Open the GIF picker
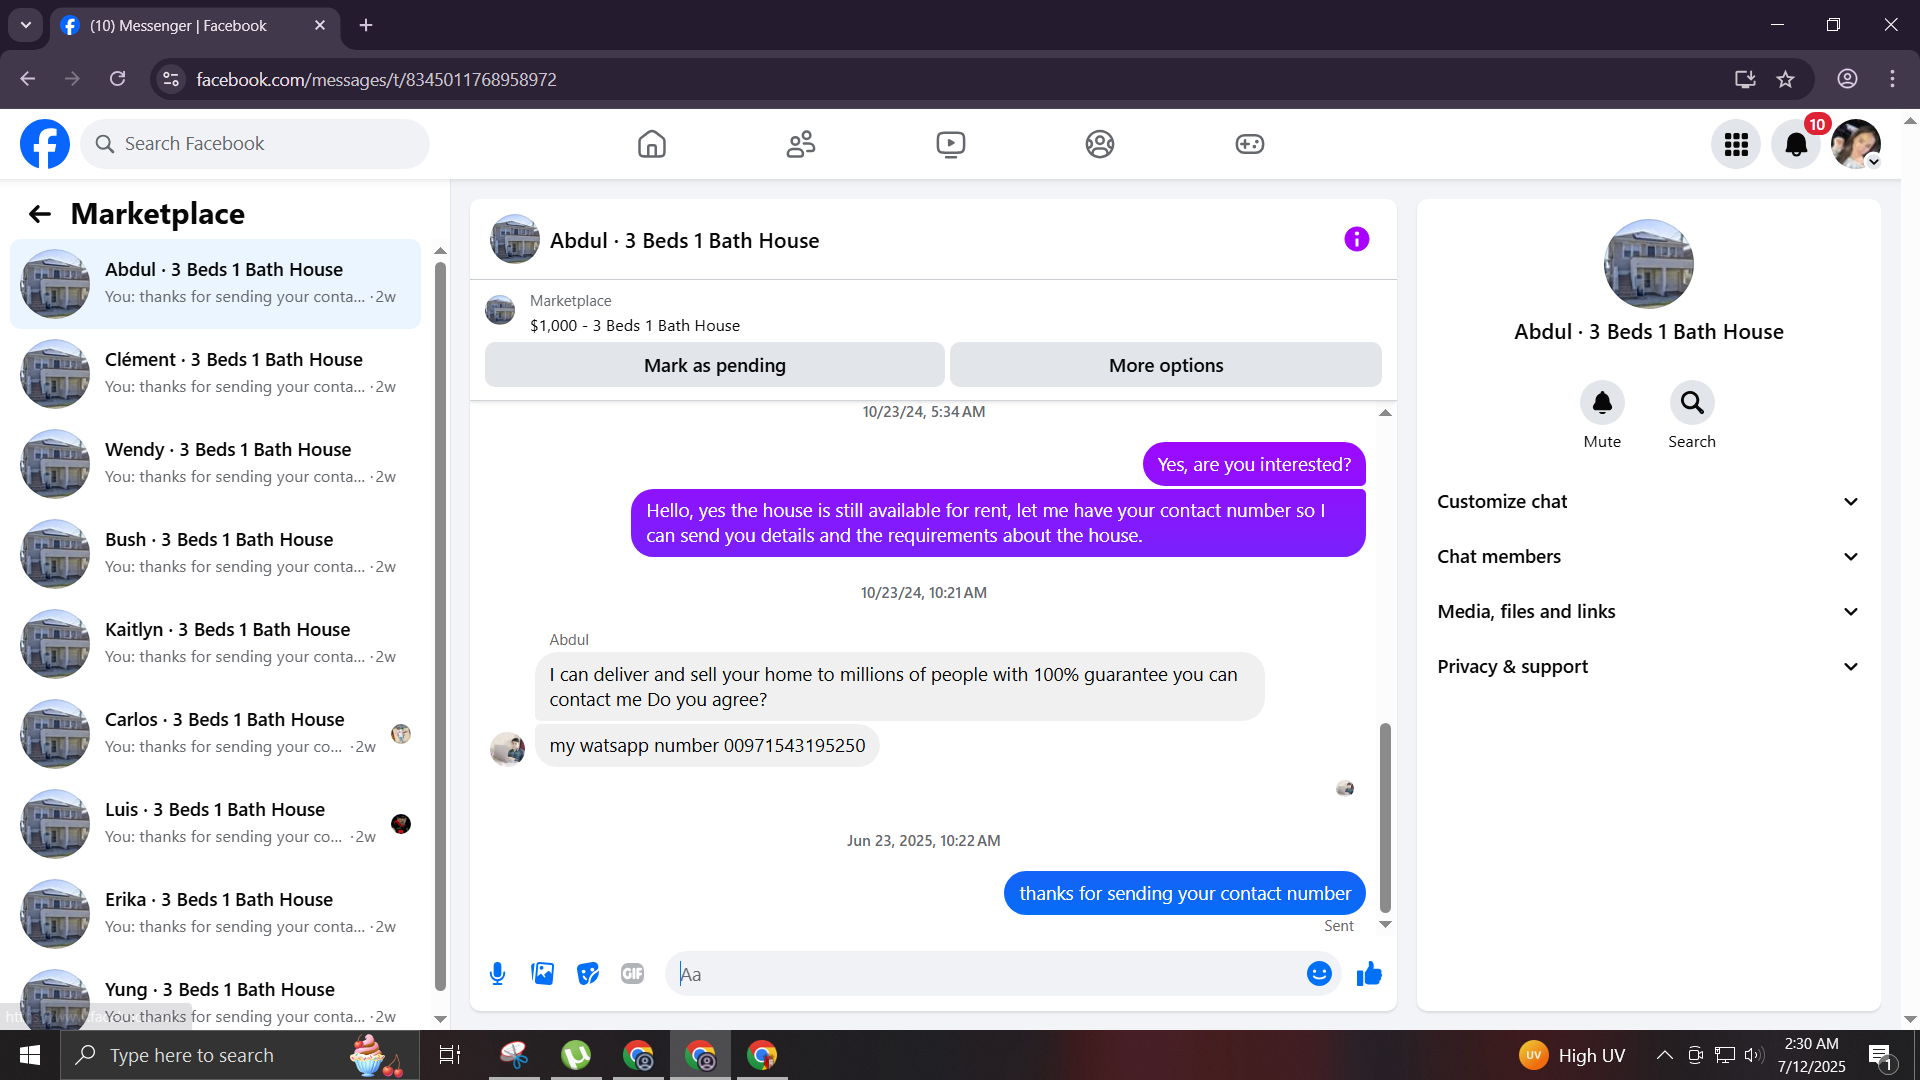This screenshot has width=1920, height=1080. click(x=632, y=973)
